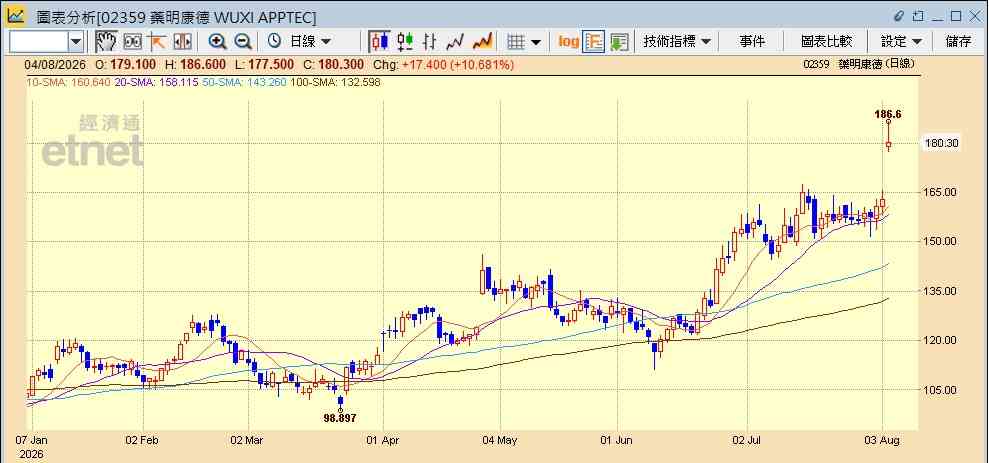Open the 技術指標 dropdown menu
The height and width of the screenshot is (463, 989).
(x=677, y=42)
